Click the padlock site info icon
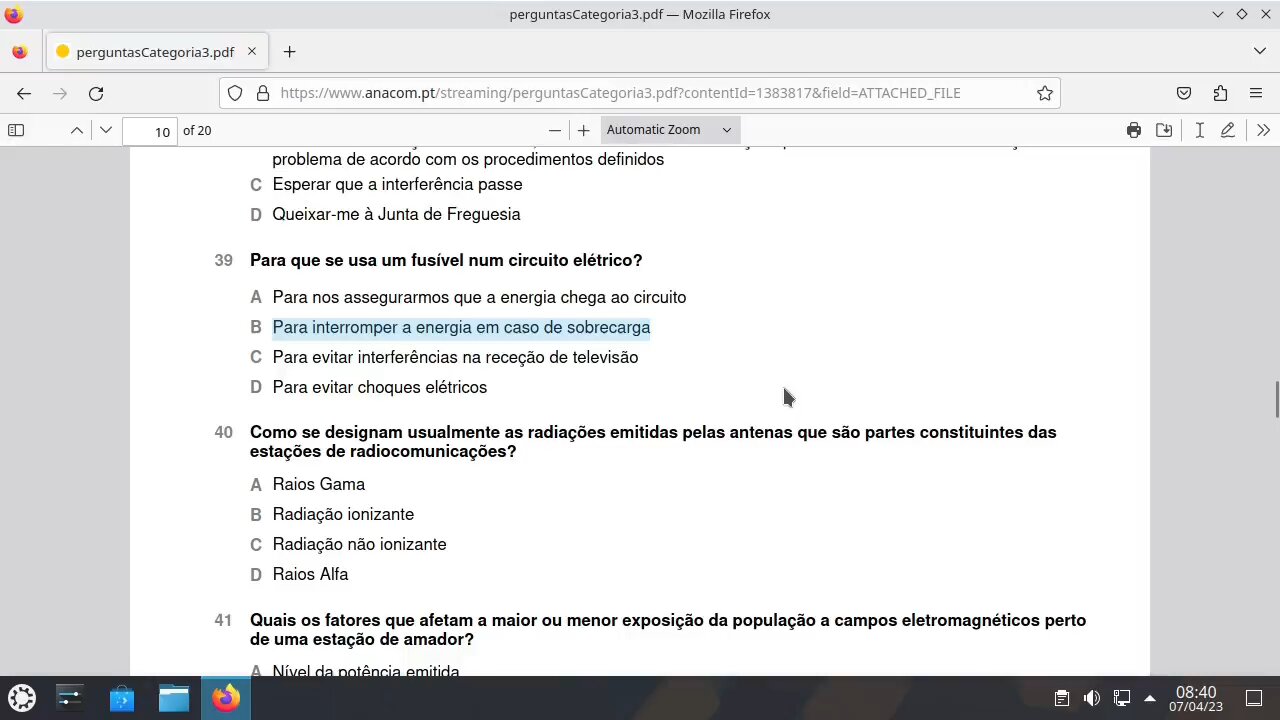This screenshot has width=1280, height=720. pyautogui.click(x=263, y=93)
